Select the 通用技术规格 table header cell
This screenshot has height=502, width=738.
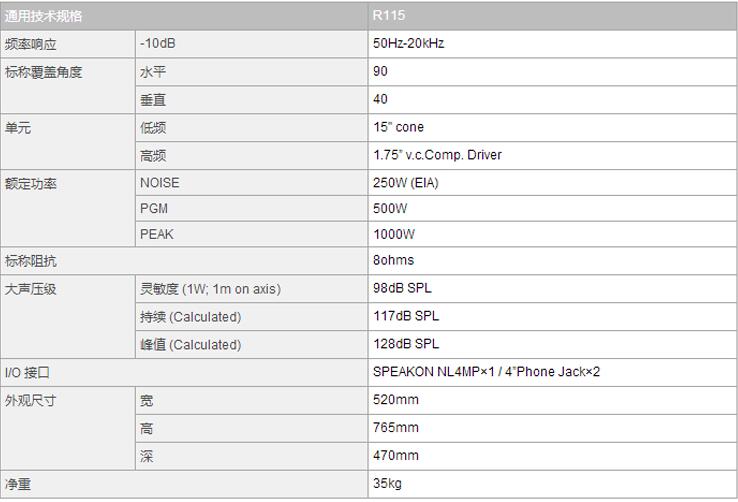coord(44,17)
